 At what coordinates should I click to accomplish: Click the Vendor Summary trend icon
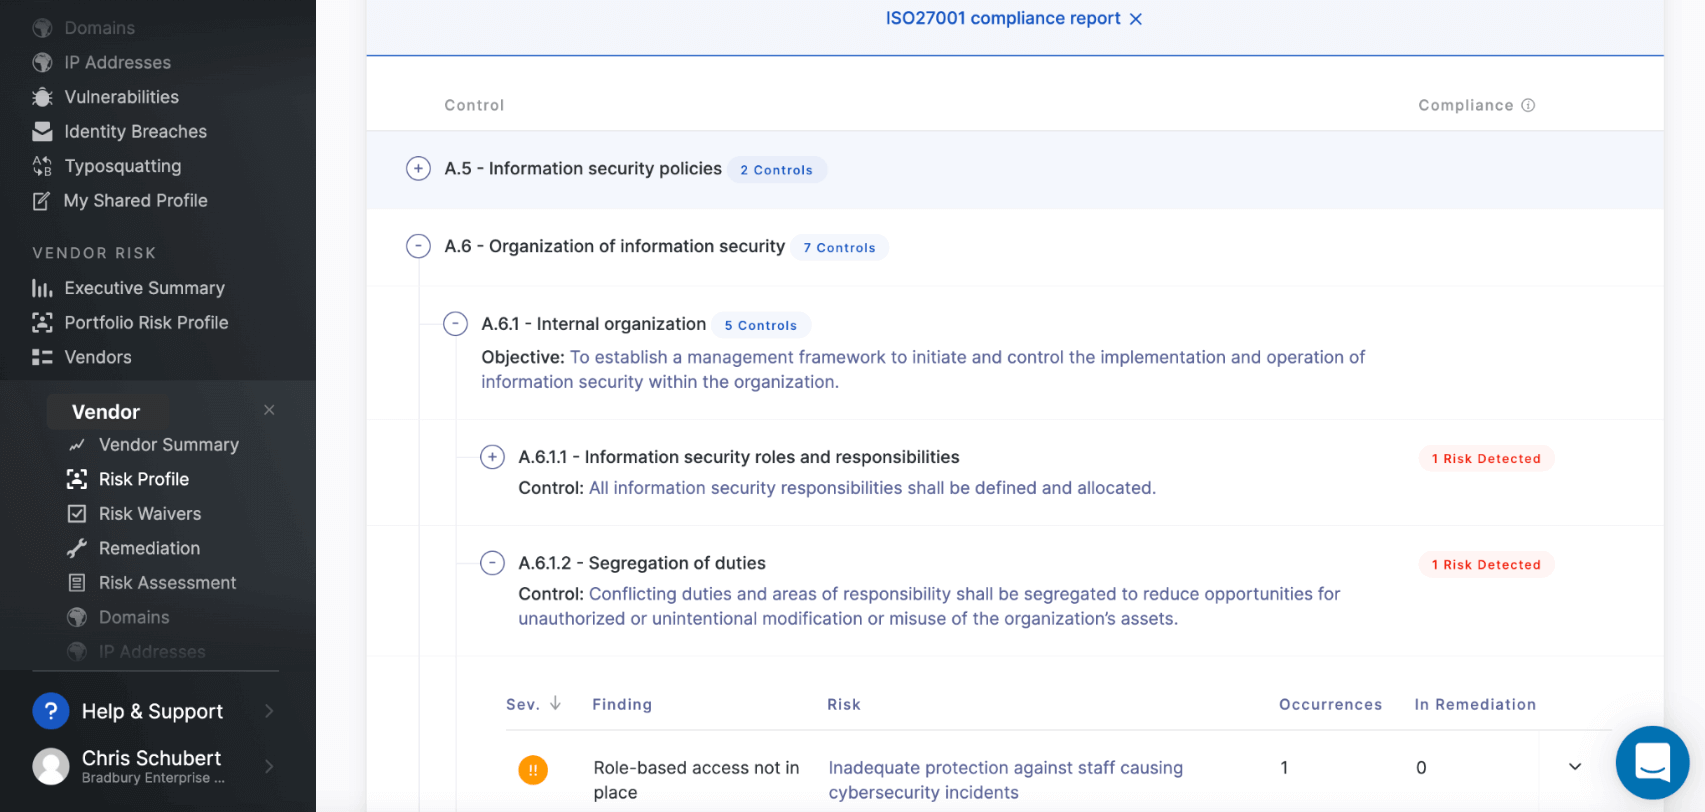point(76,445)
